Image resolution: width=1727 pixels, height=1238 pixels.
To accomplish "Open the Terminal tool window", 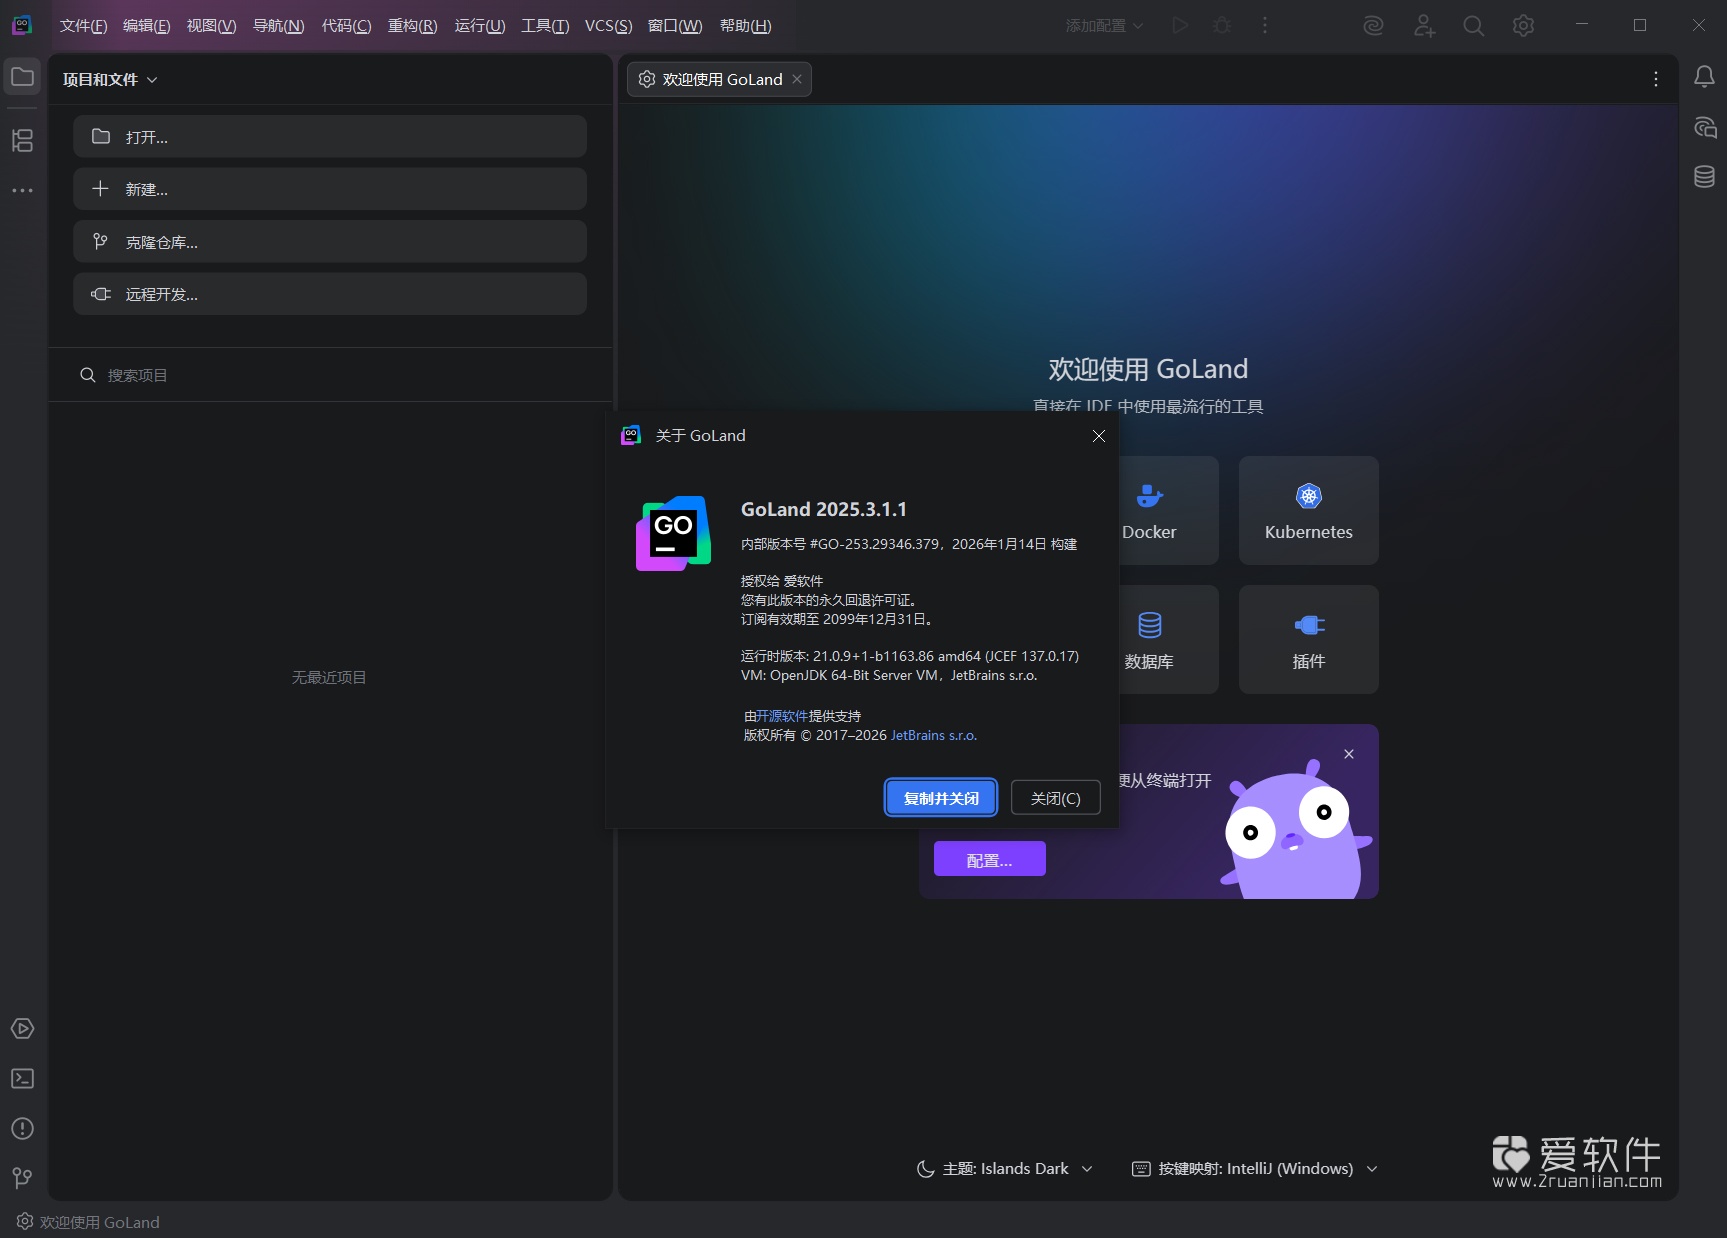I will 22,1078.
